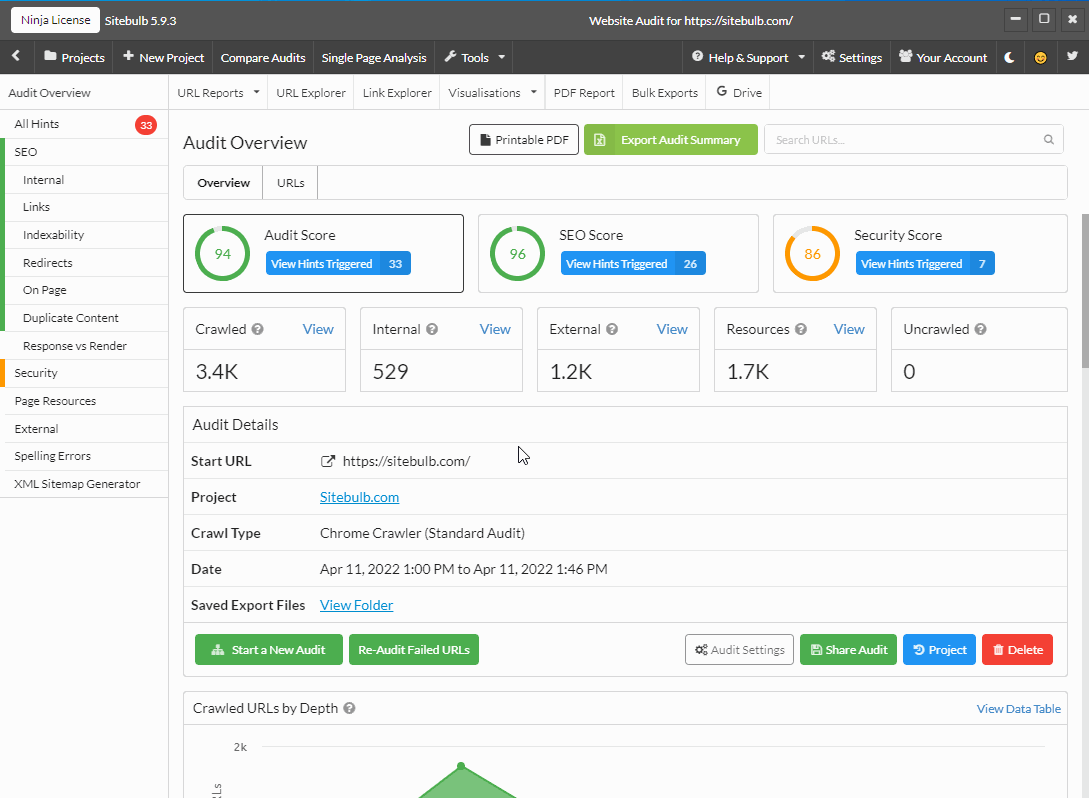1089x798 pixels.
Task: Click the help icon next to Uncrawled
Action: coord(981,329)
